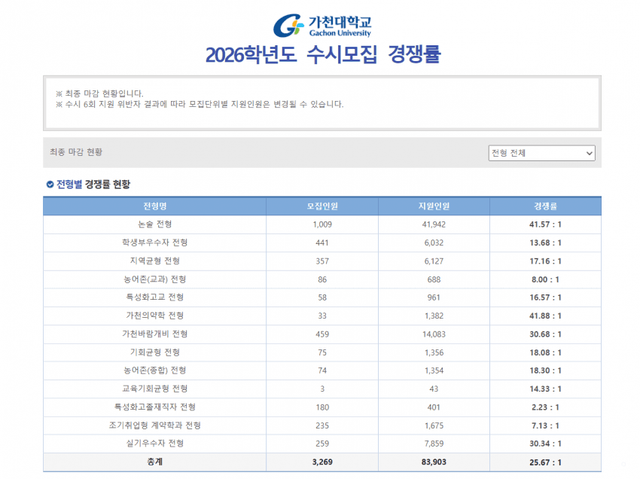The image size is (640, 479).
Task: Select the 학생부우수자 전형 row name
Action: click(x=154, y=243)
